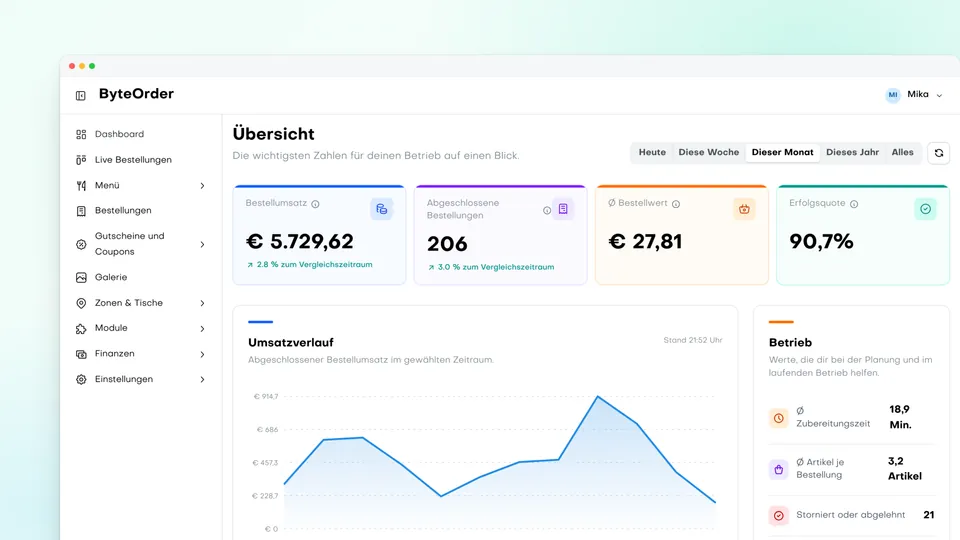Click the Betrieb heading
This screenshot has width=960, height=540.
[790, 342]
